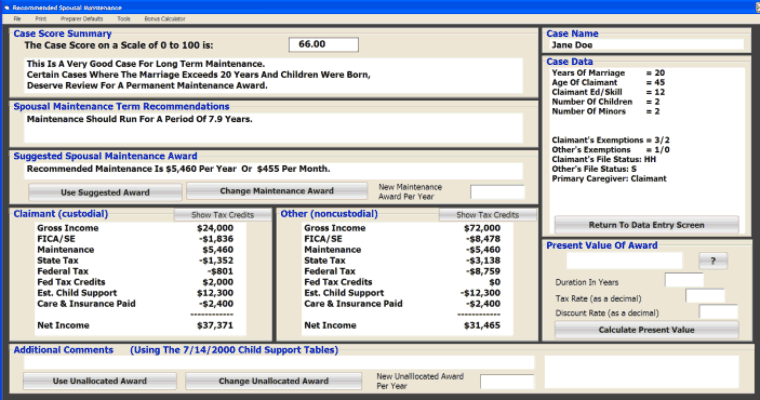This screenshot has width=760, height=400.
Task: Open the Print menu
Action: coord(40,19)
